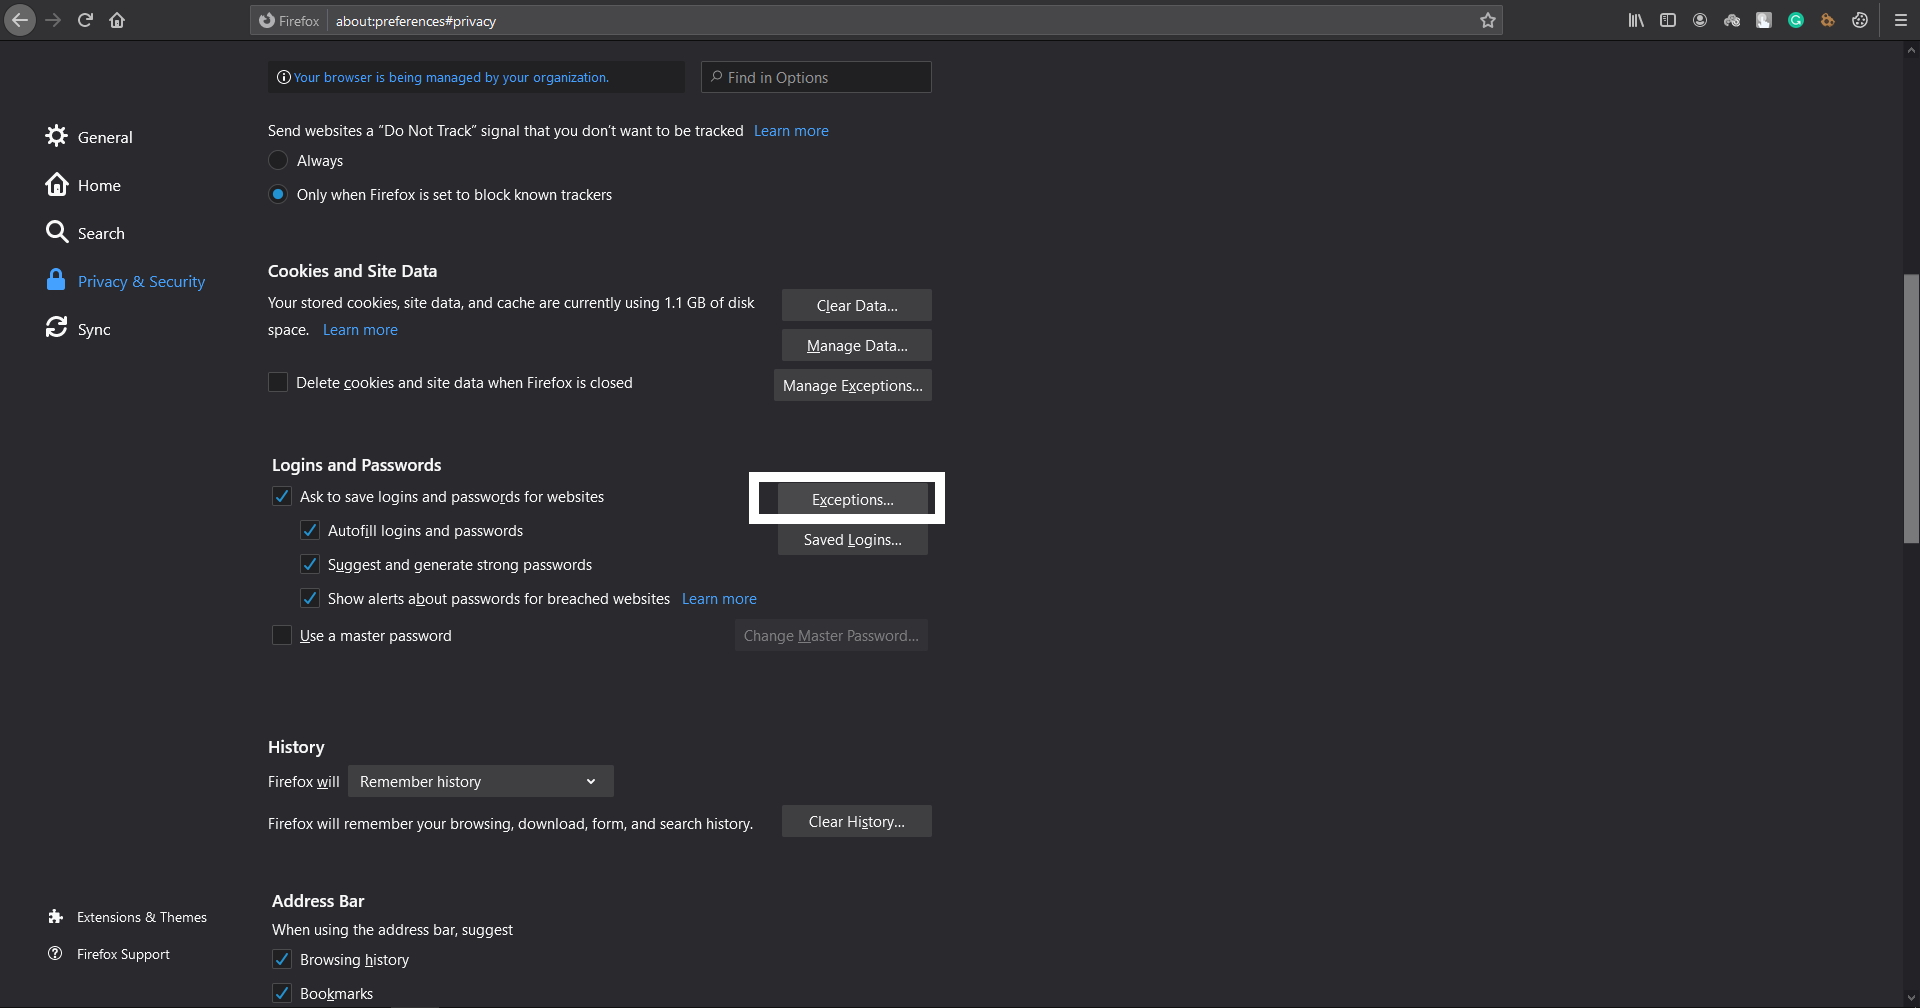This screenshot has height=1008, width=1920.
Task: Open Learn more about breached passwords
Action: point(718,598)
